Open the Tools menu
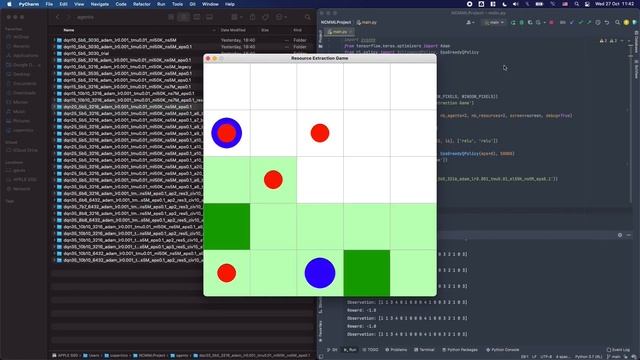The height and width of the screenshot is (360, 640). point(177,4)
